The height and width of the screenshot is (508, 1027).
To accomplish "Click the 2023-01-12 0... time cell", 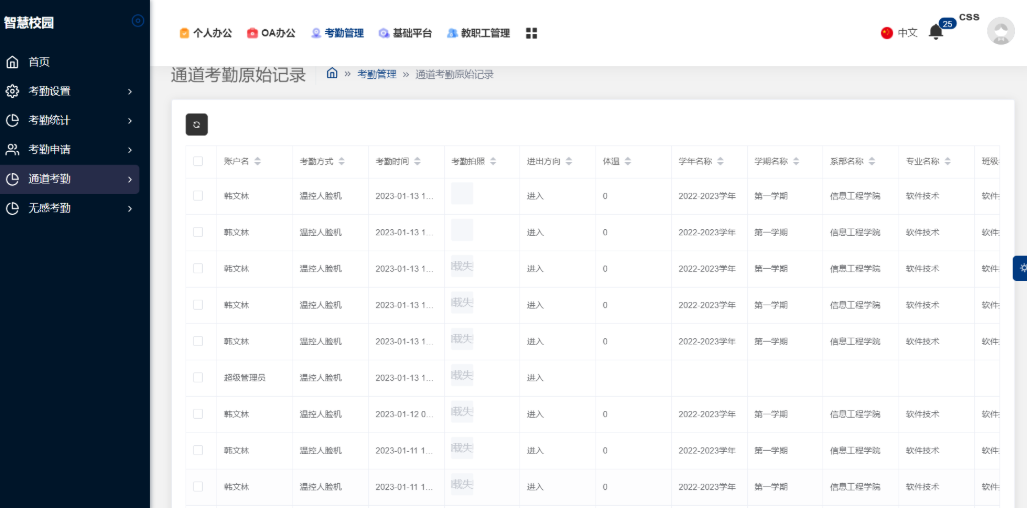I will pyautogui.click(x=404, y=414).
